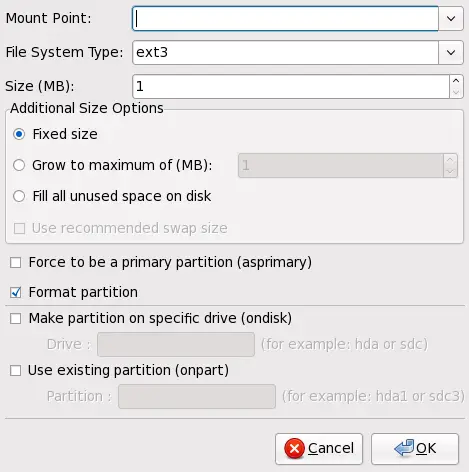469x472 pixels.
Task: Click the Additional Size Options heading
Action: point(87,108)
